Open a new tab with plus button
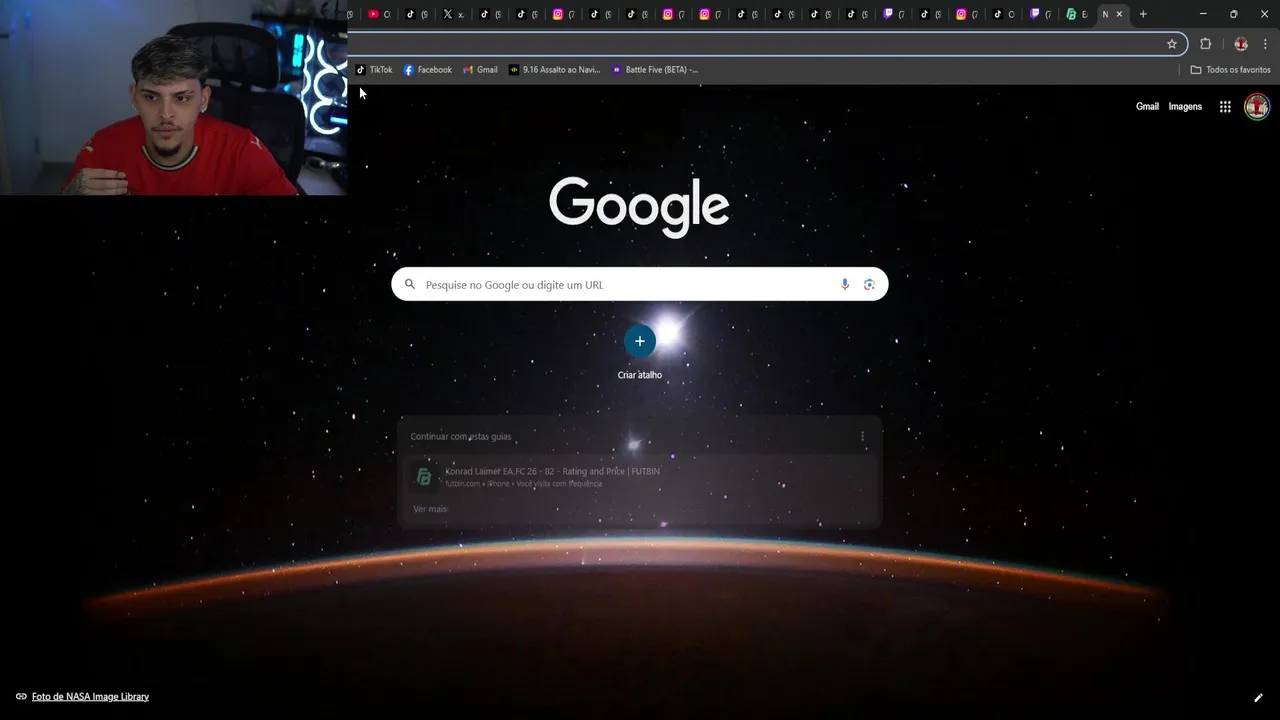The width and height of the screenshot is (1280, 720). pyautogui.click(x=1143, y=14)
